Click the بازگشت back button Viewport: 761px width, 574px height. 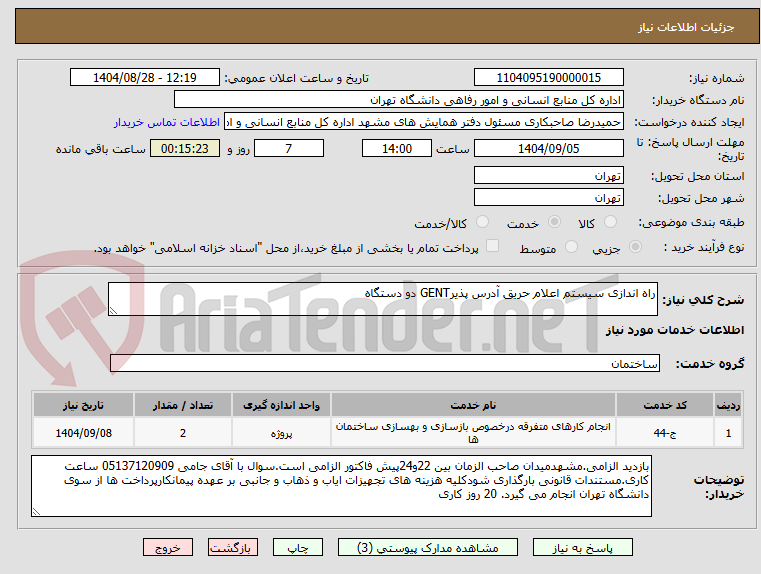pyautogui.click(x=232, y=547)
